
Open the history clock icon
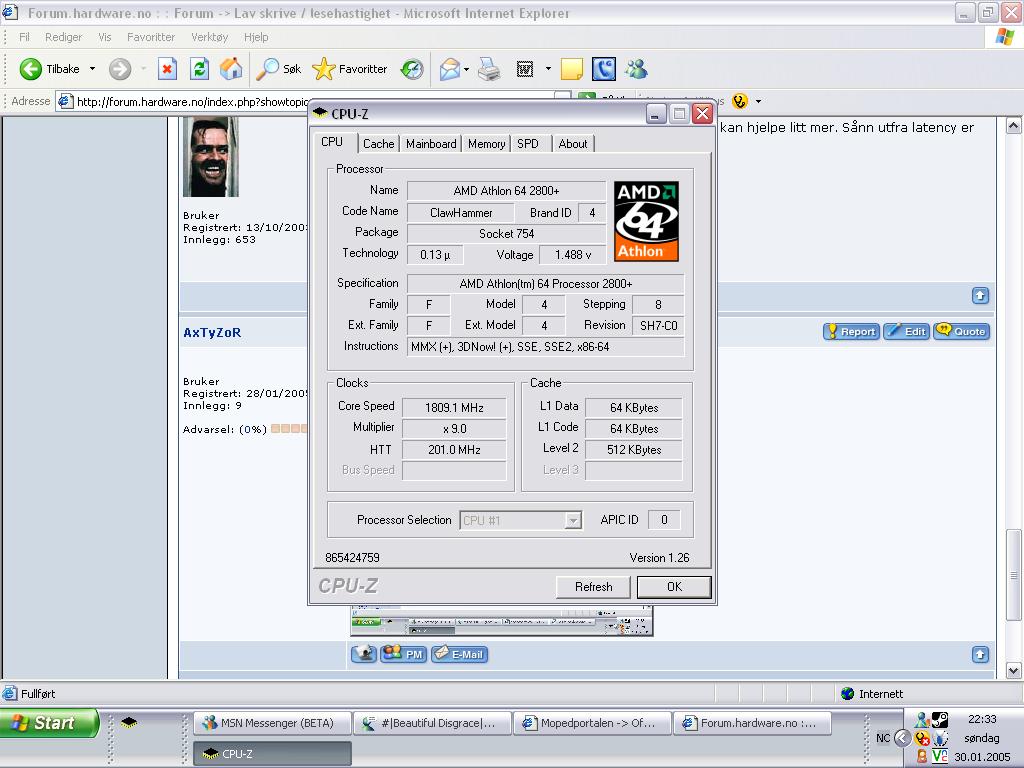(412, 69)
